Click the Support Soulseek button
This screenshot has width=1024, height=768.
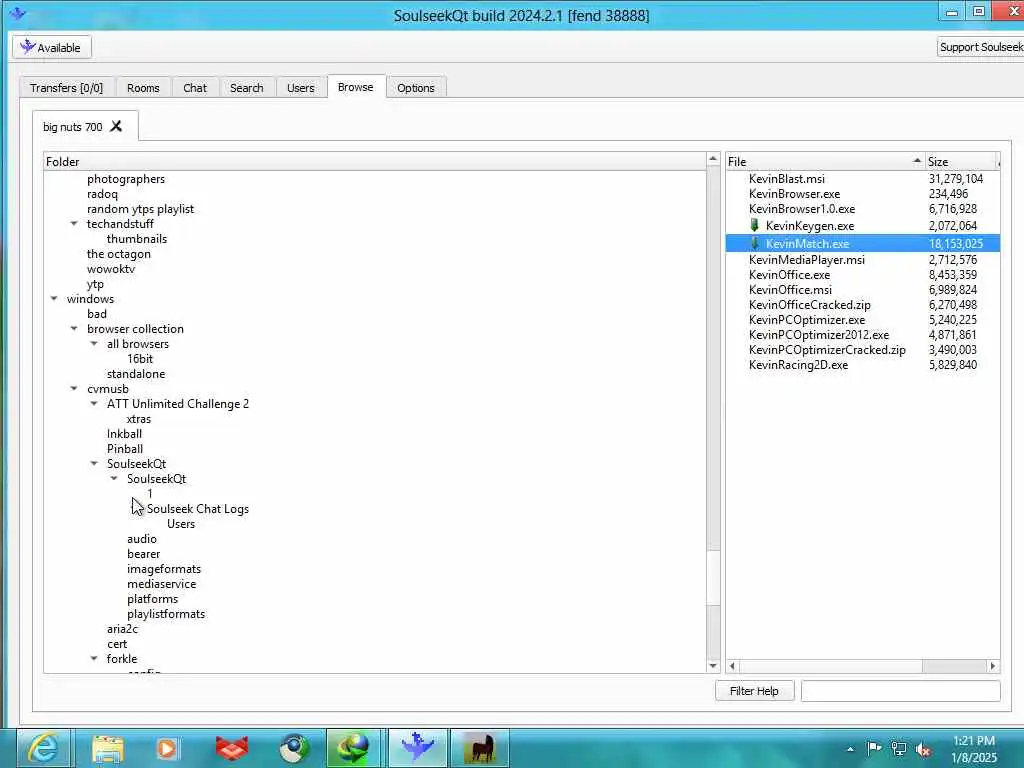981,47
